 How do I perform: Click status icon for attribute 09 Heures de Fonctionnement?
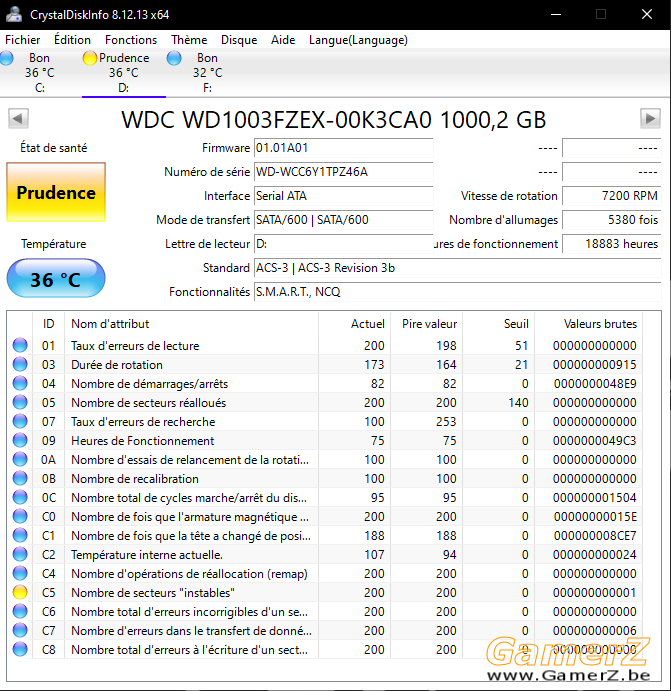click(20, 440)
